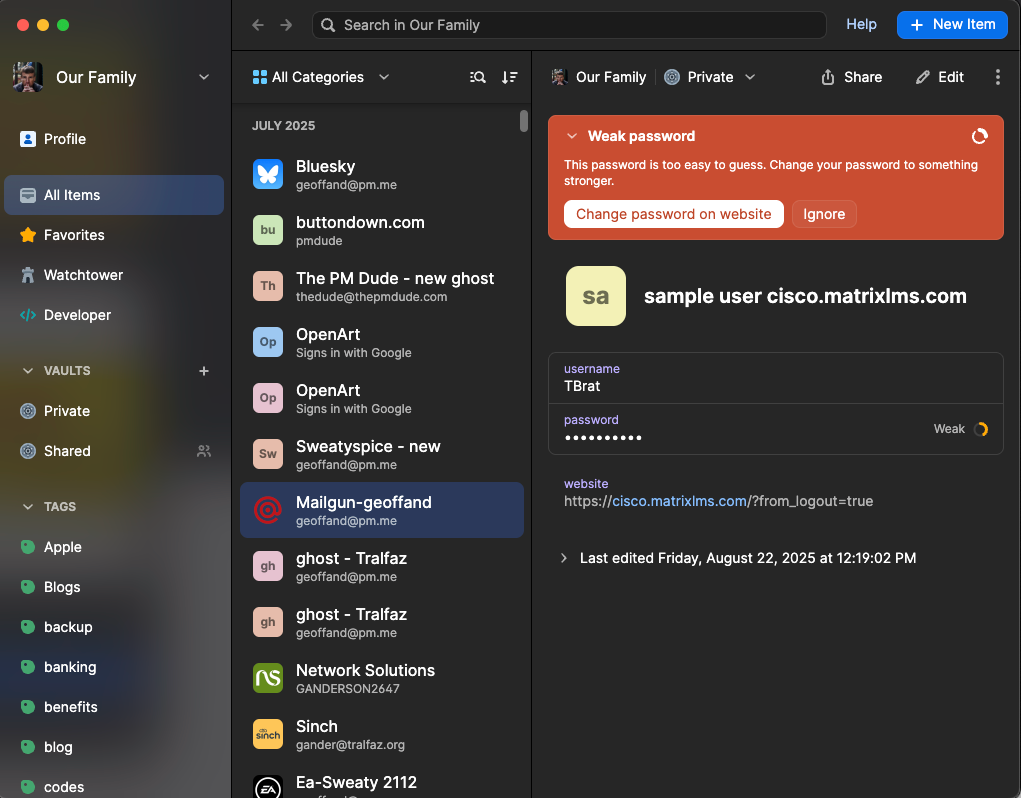1021x798 pixels.
Task: Click the Bluesky butterfly item icon
Action: pos(268,174)
